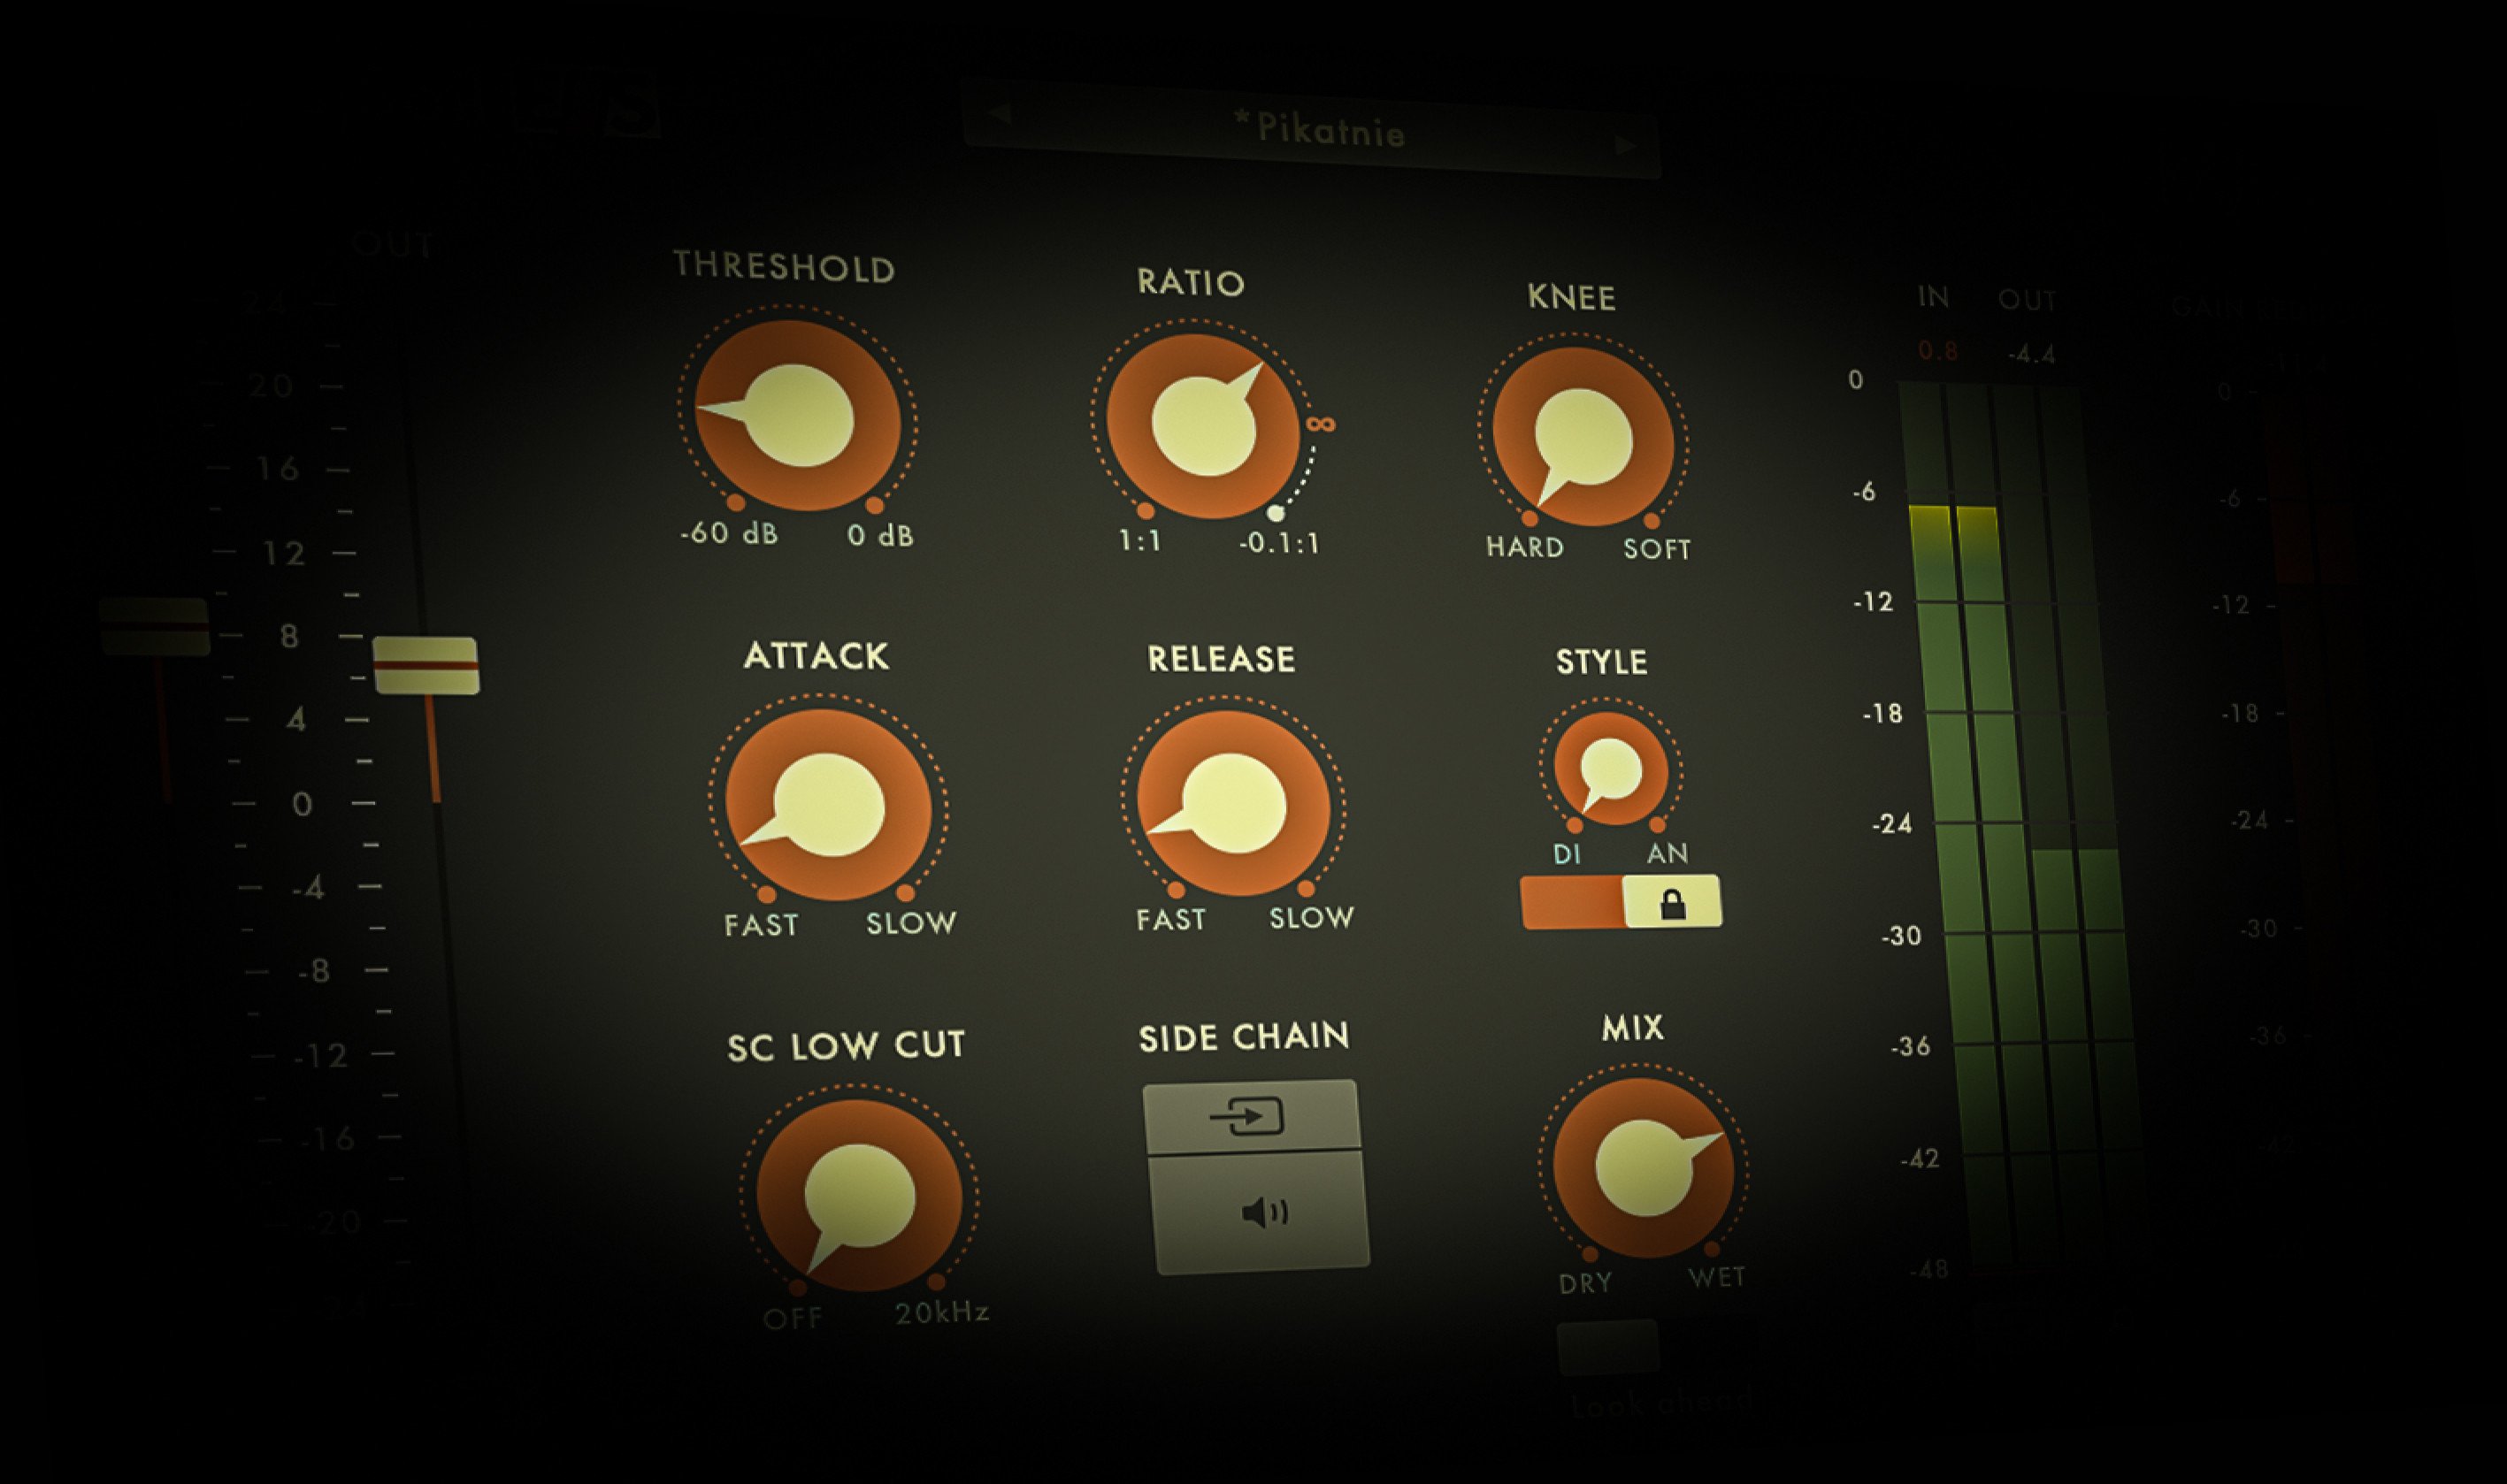The image size is (2507, 1484).
Task: Click the white dot marker on Ratio ring
Action: (x=1275, y=513)
